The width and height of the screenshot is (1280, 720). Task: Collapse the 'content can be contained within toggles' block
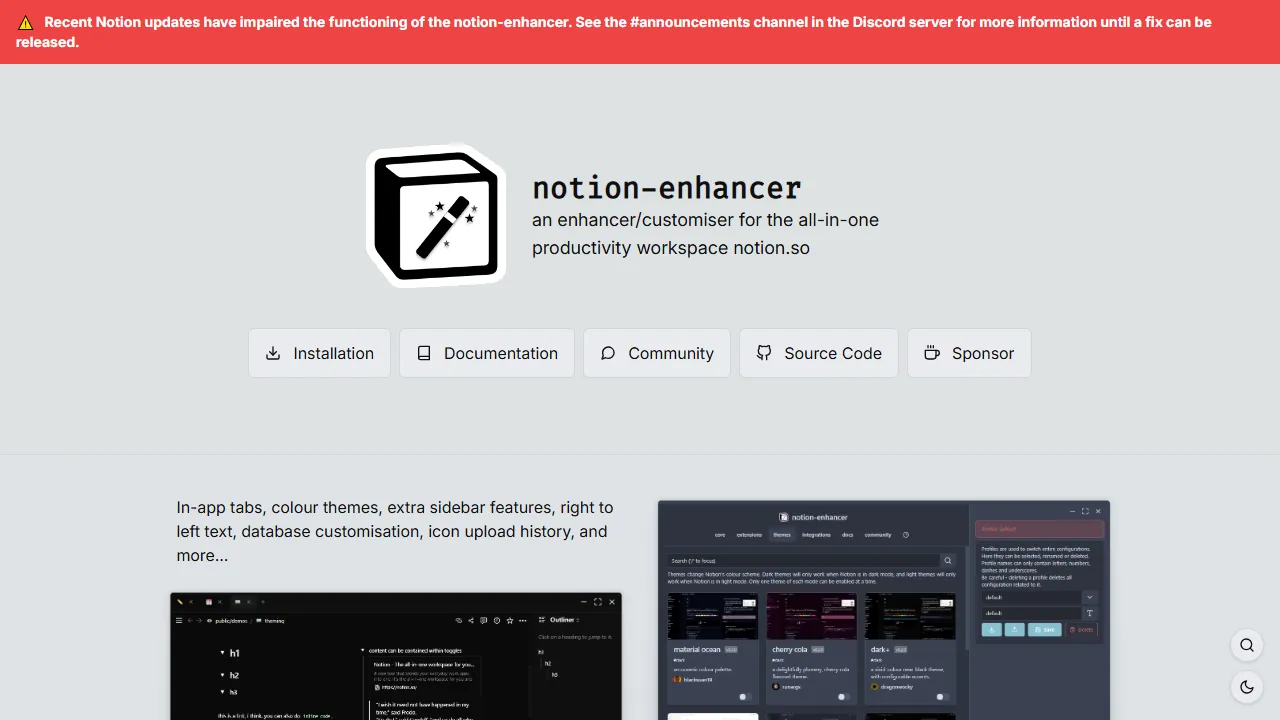363,648
